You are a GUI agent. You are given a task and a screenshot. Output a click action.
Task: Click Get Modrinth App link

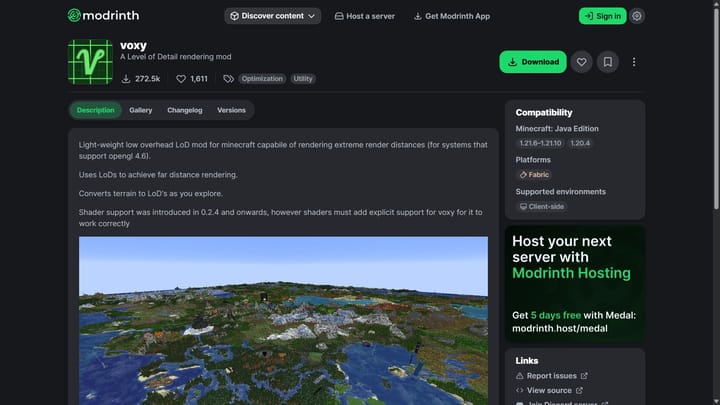[452, 16]
